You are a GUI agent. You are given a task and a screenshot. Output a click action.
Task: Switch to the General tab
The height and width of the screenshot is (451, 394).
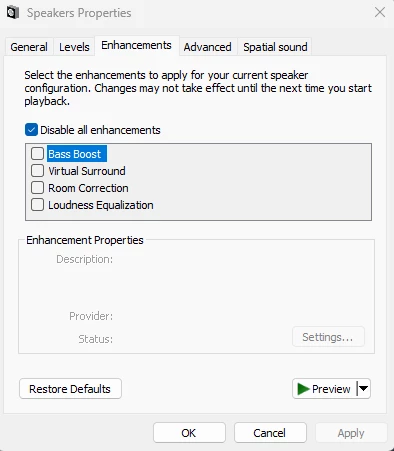pos(29,47)
